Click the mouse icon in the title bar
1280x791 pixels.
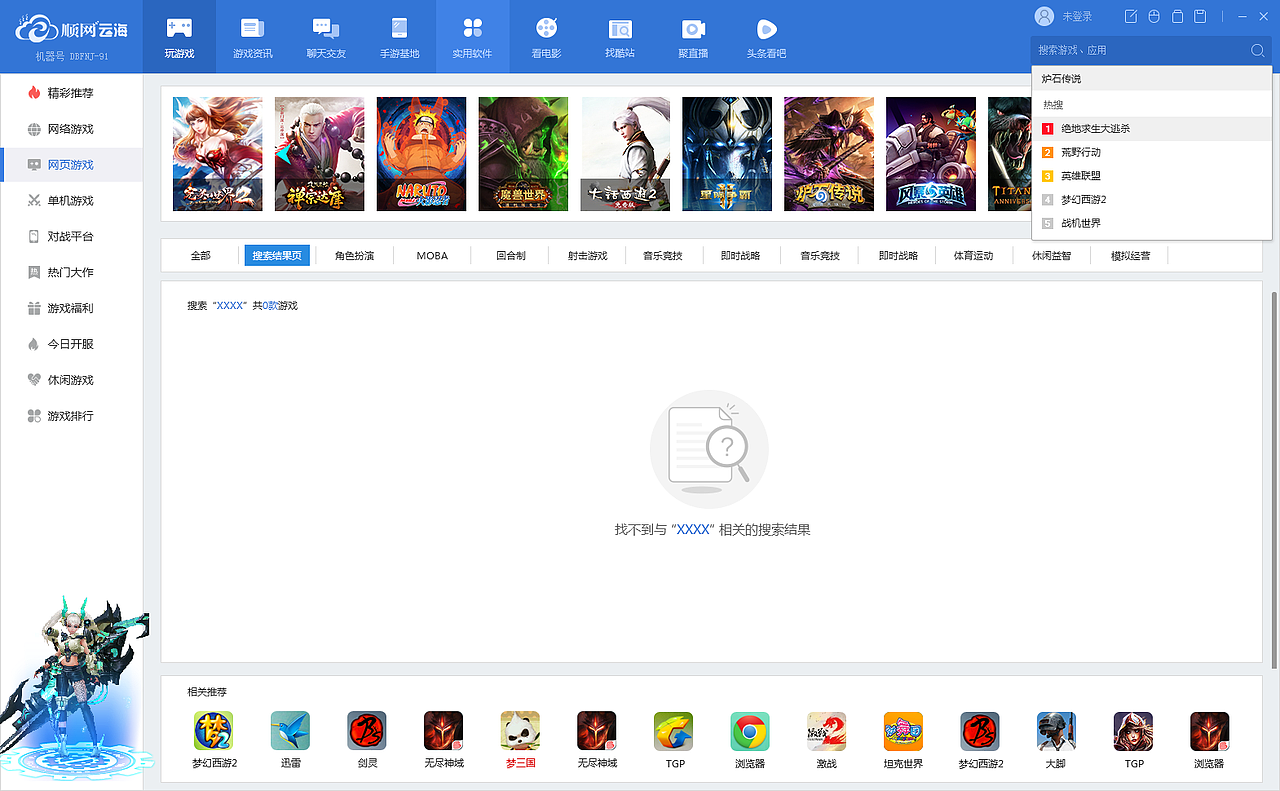(x=1154, y=16)
